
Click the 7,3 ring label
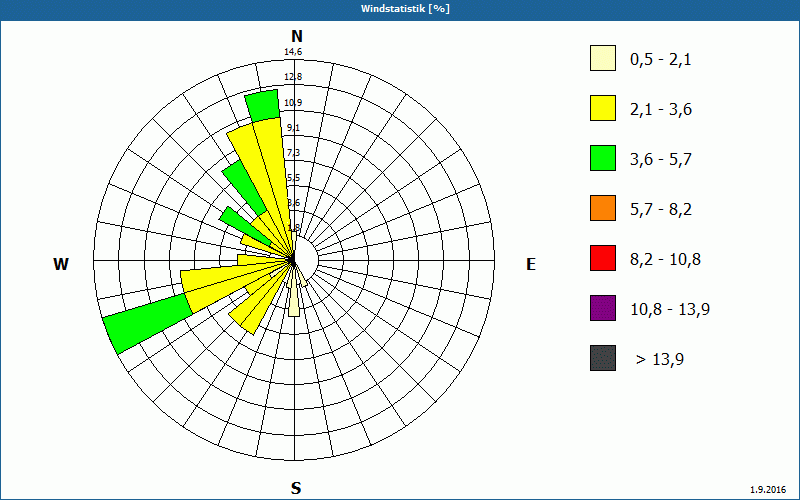[293, 153]
